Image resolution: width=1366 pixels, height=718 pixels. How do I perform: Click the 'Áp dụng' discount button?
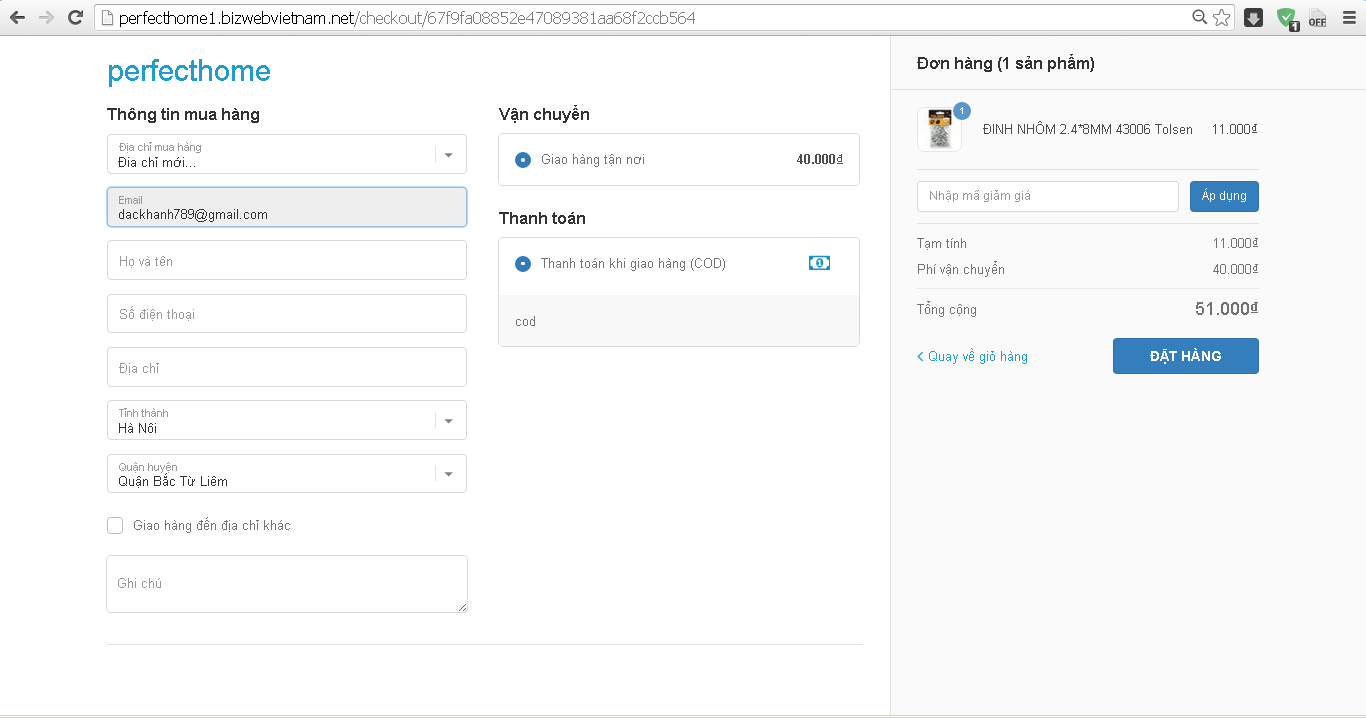[1224, 196]
